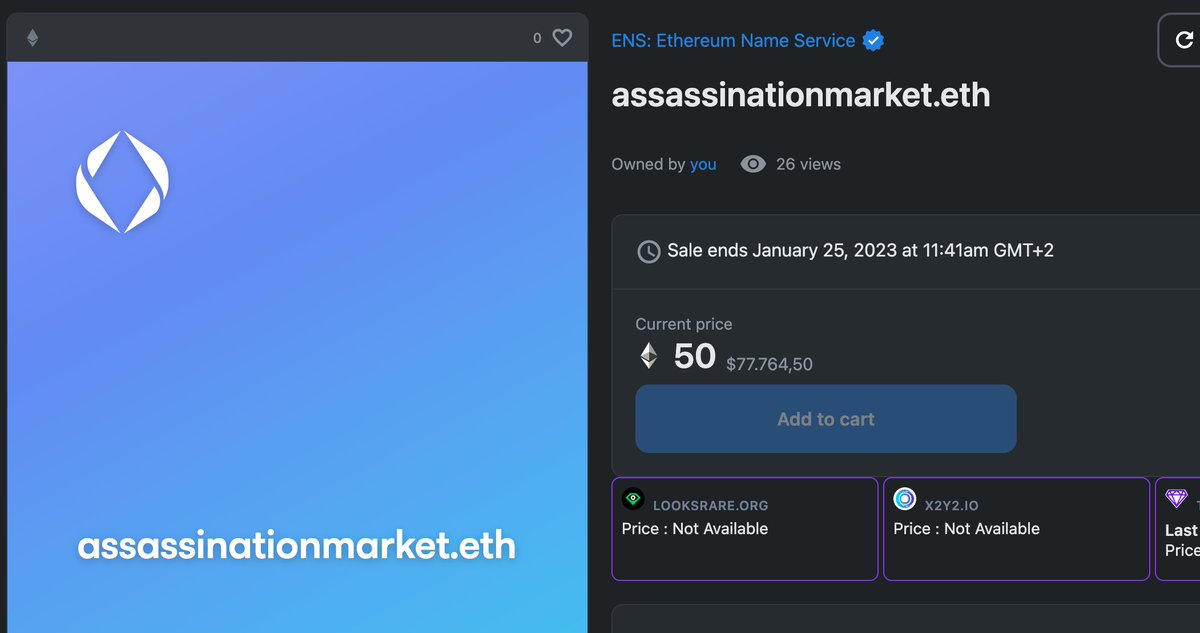Click the sale ends date banner
This screenshot has height=633, width=1200.
(x=850, y=251)
